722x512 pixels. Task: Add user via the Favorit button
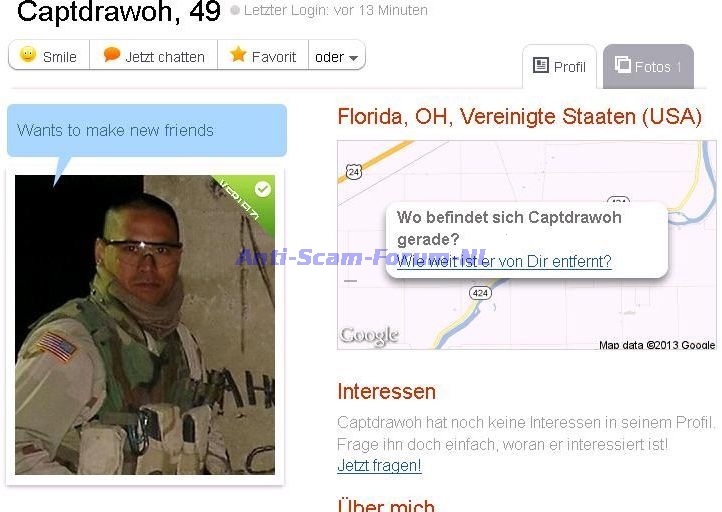(262, 55)
